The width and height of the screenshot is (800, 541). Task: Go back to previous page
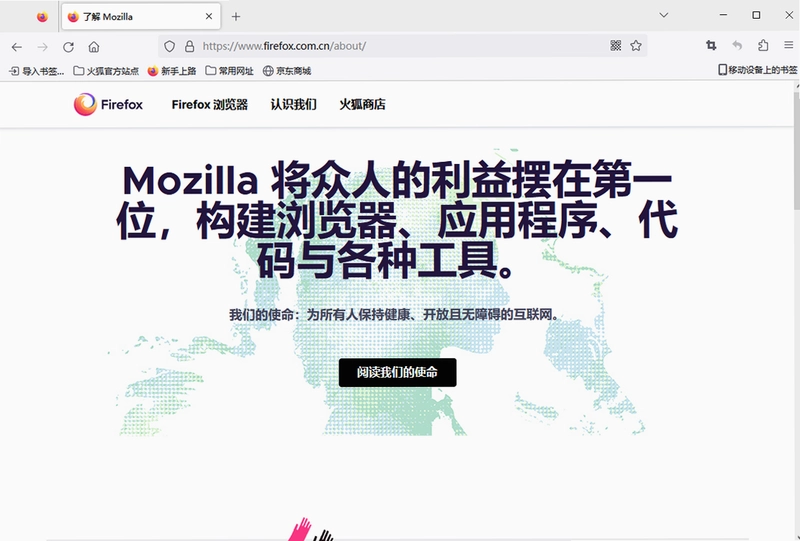[17, 47]
